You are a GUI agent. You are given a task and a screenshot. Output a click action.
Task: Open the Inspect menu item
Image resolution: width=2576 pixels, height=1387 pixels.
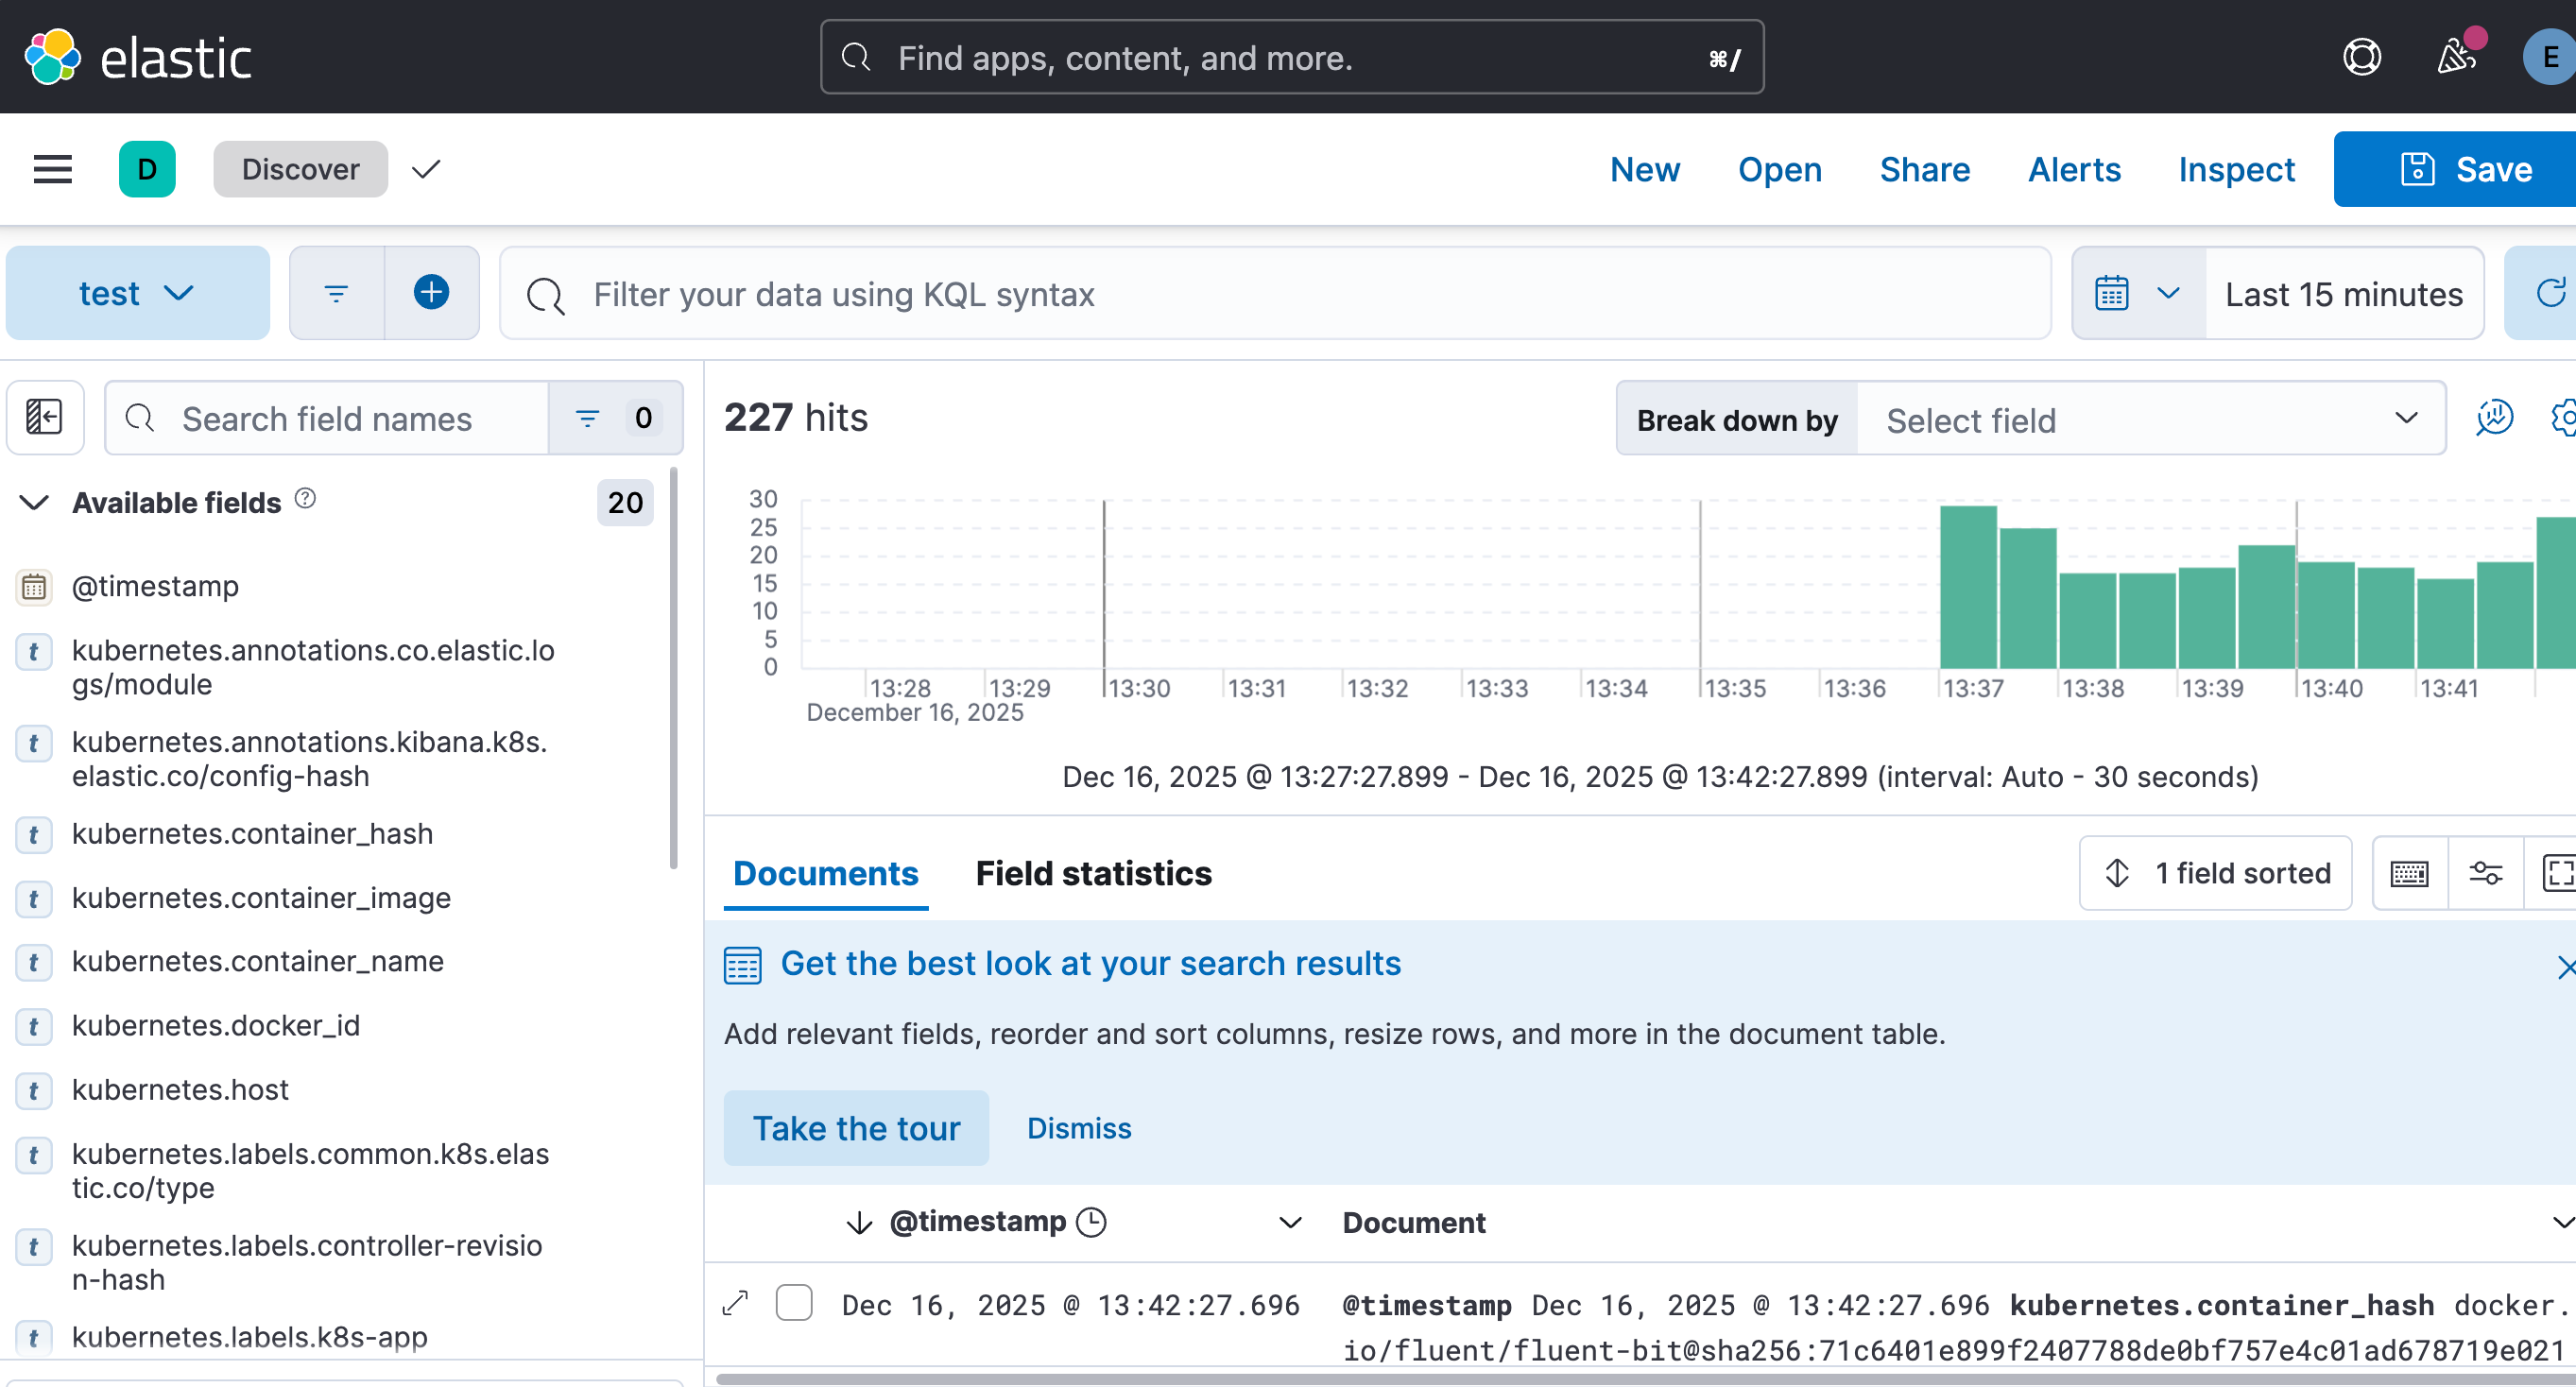click(2236, 169)
